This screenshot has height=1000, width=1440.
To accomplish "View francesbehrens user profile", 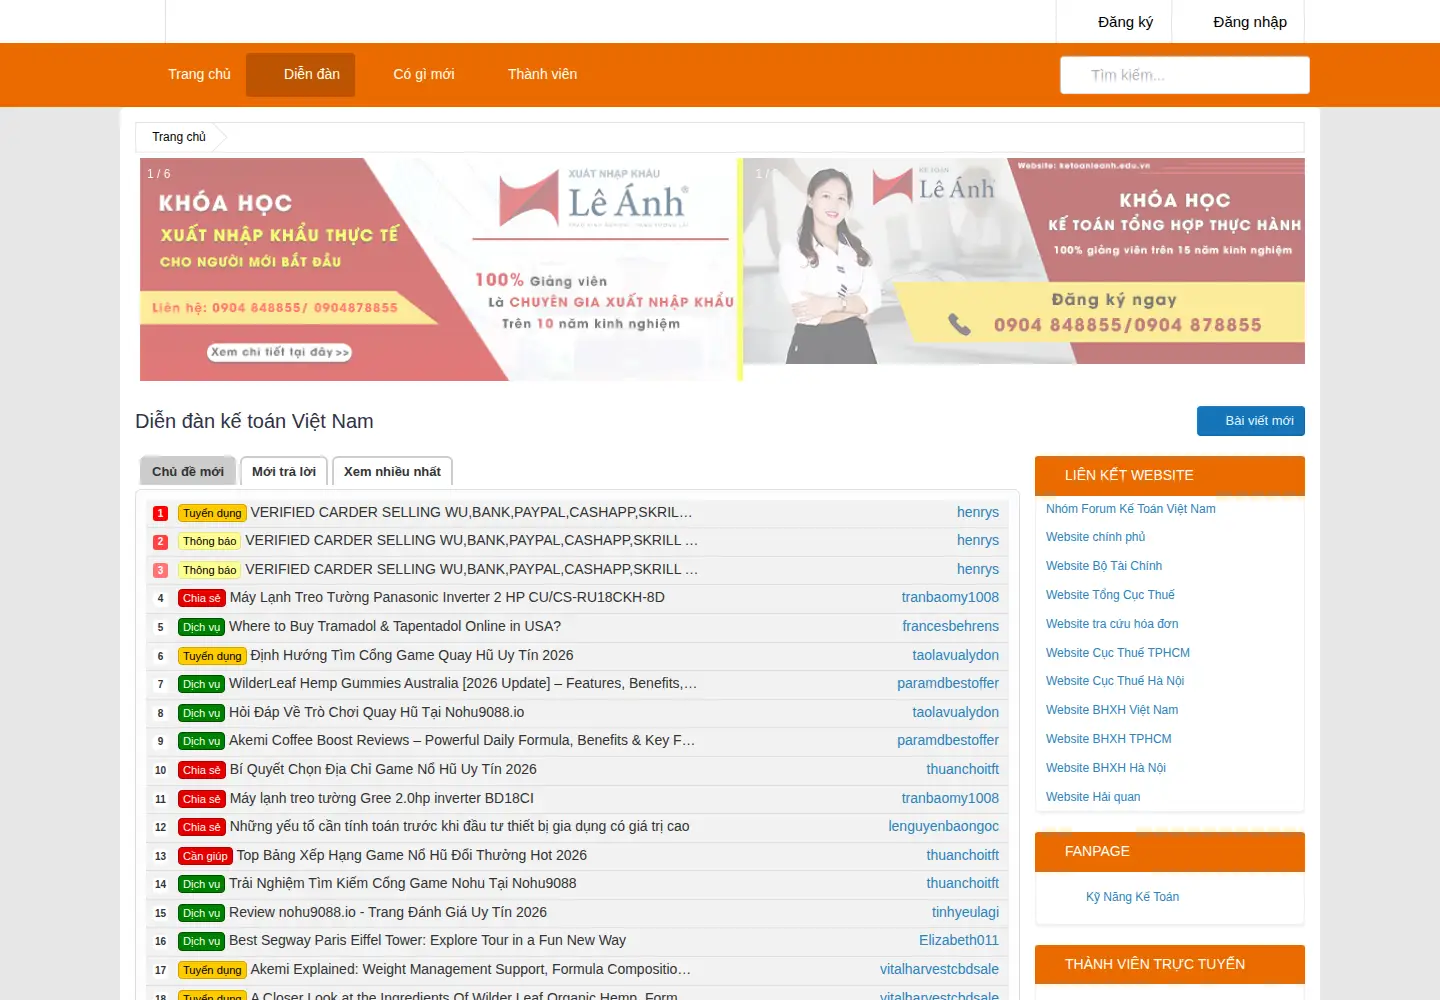I will point(950,627).
